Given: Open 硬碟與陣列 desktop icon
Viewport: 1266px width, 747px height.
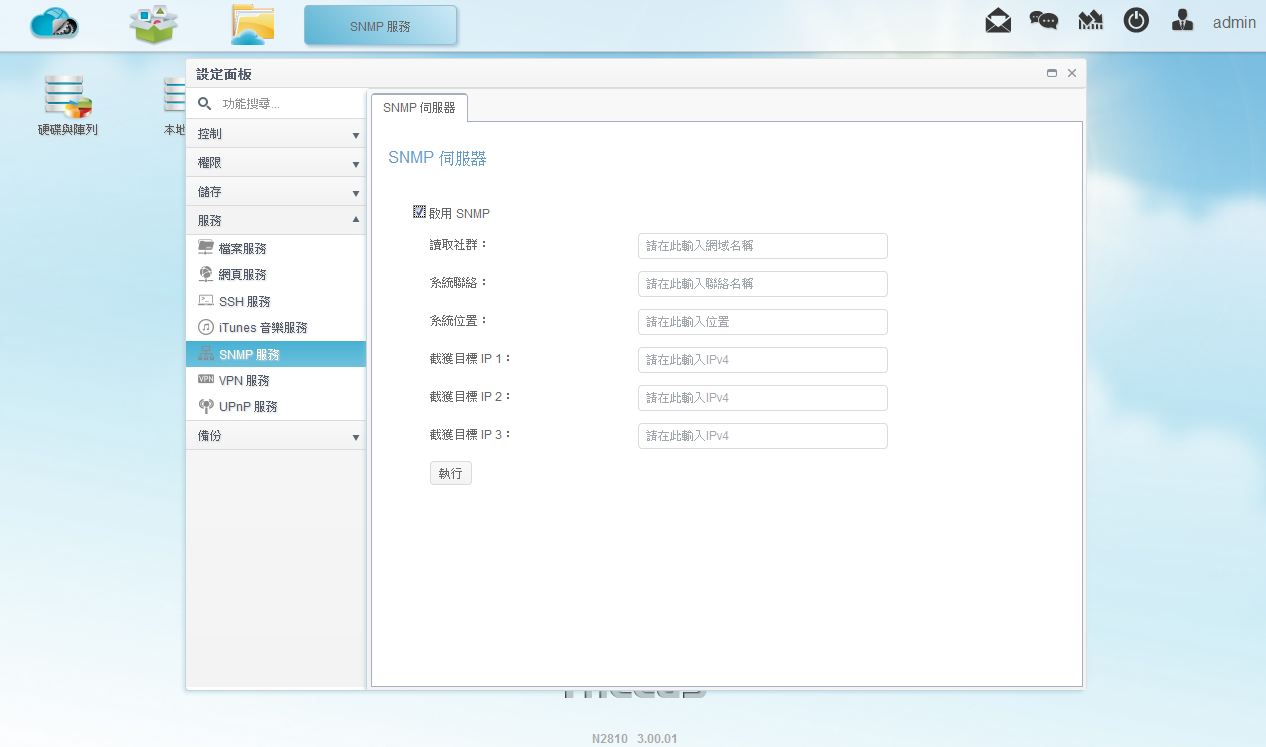Looking at the screenshot, I should [x=68, y=104].
